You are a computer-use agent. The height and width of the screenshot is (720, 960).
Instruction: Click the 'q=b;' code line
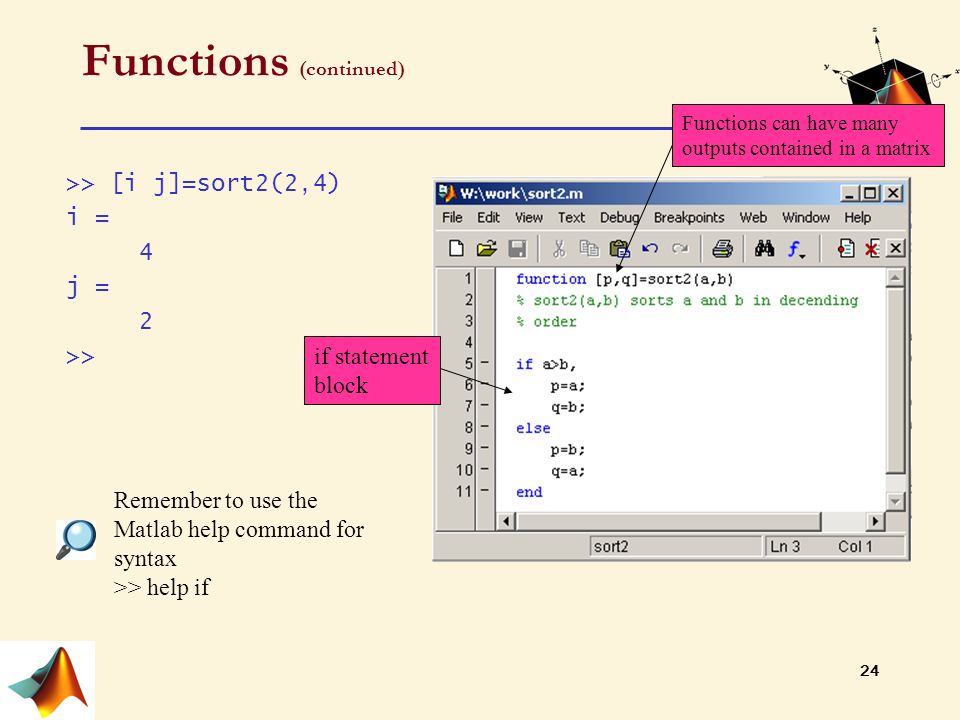(568, 408)
